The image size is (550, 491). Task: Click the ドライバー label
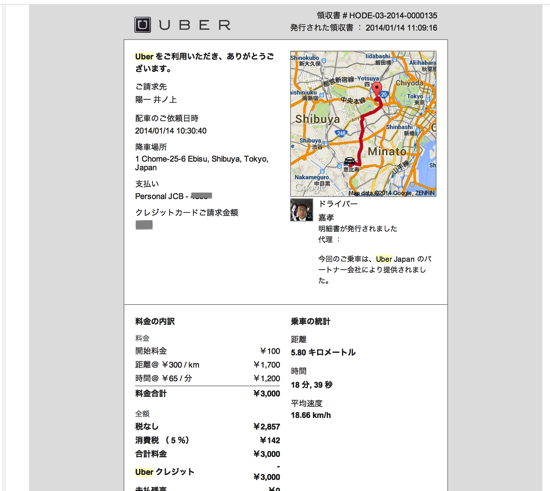click(338, 204)
